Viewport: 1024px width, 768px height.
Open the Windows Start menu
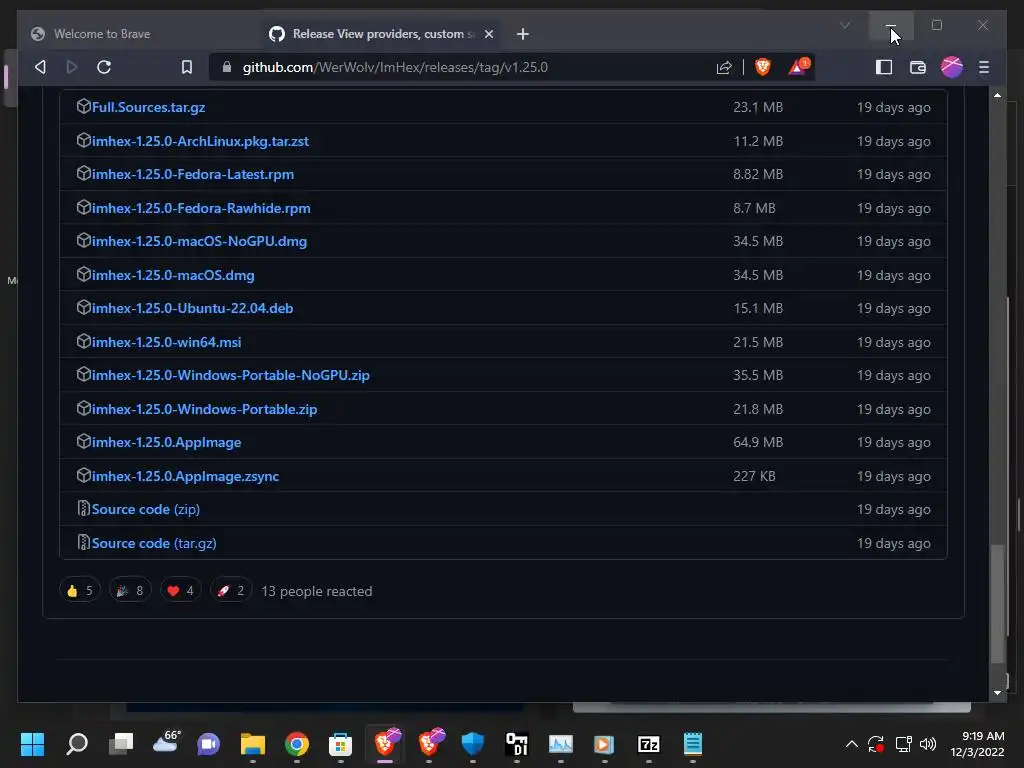[x=33, y=744]
